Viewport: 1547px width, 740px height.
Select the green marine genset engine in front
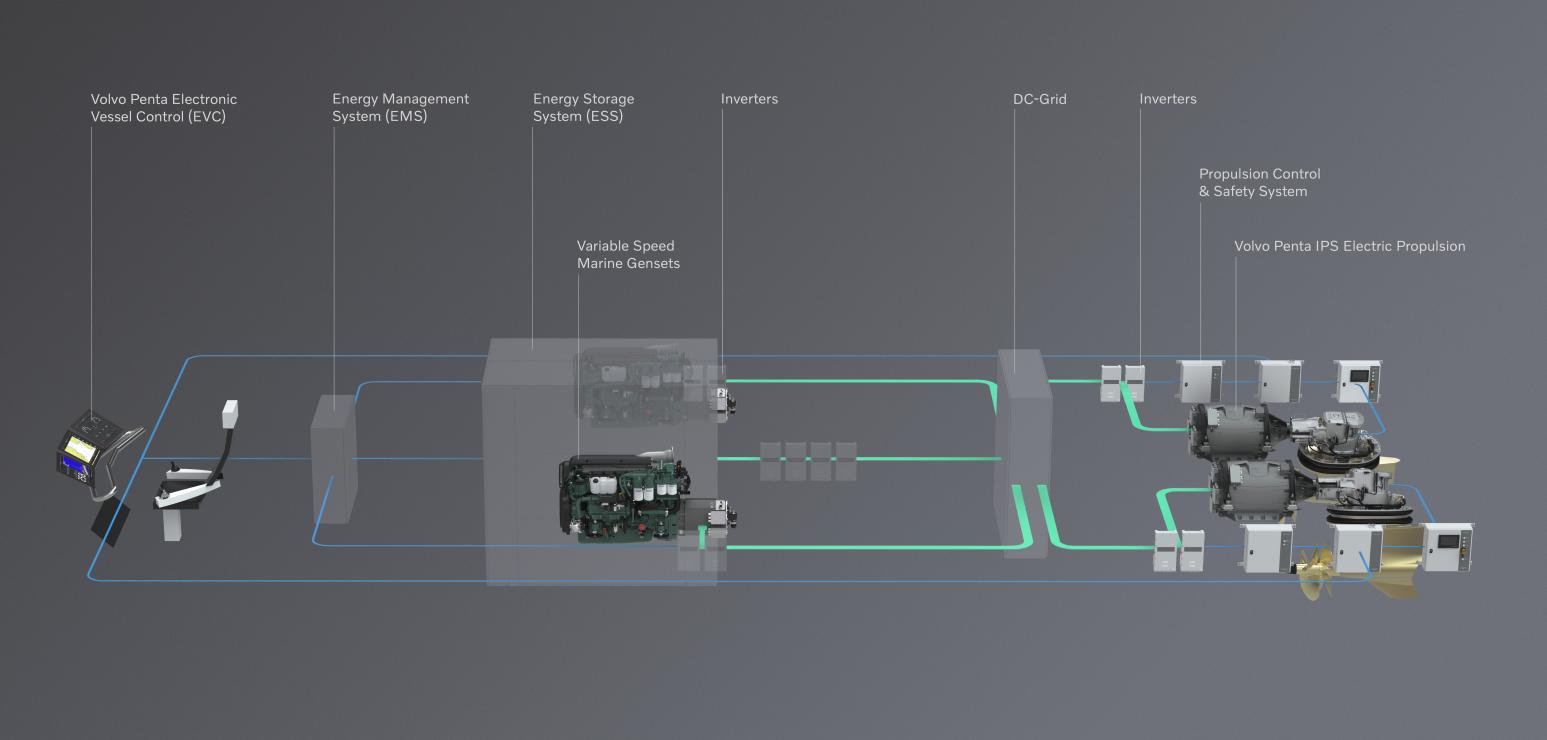coord(625,497)
